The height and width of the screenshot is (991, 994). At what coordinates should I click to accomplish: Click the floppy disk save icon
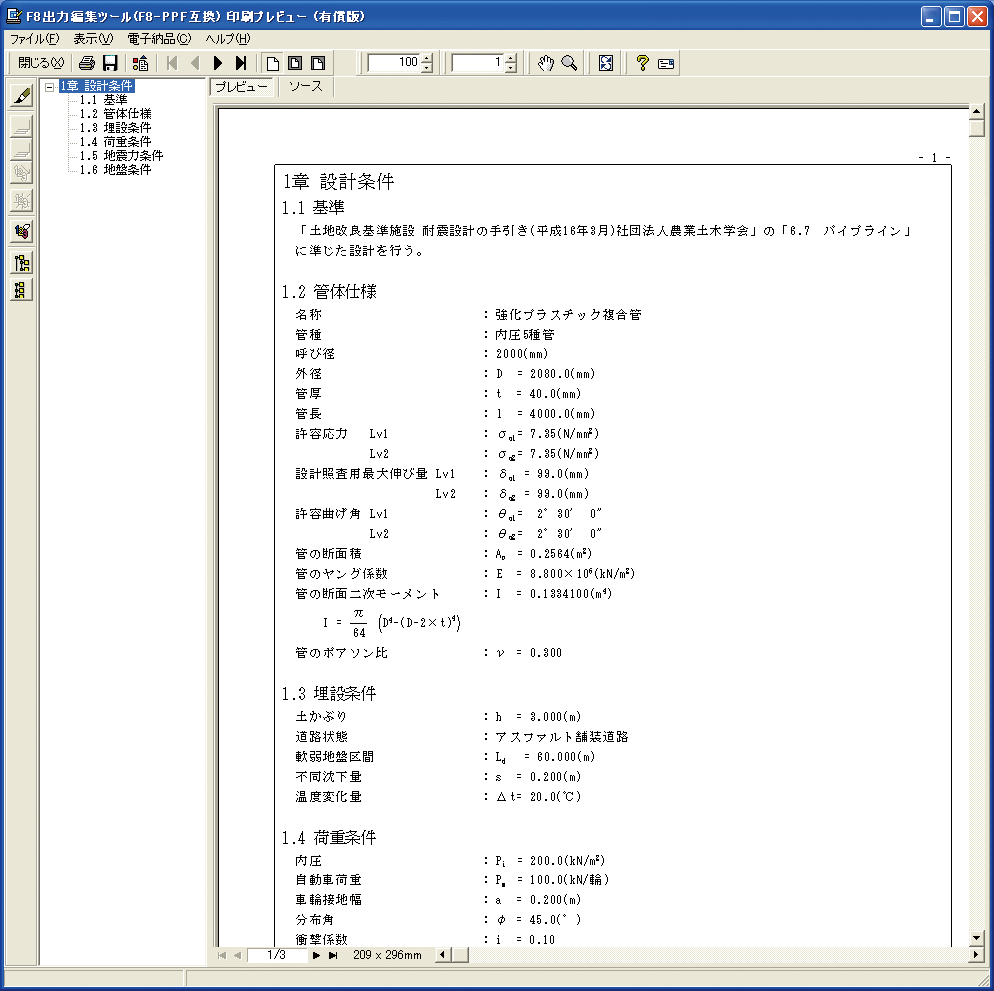pyautogui.click(x=110, y=63)
